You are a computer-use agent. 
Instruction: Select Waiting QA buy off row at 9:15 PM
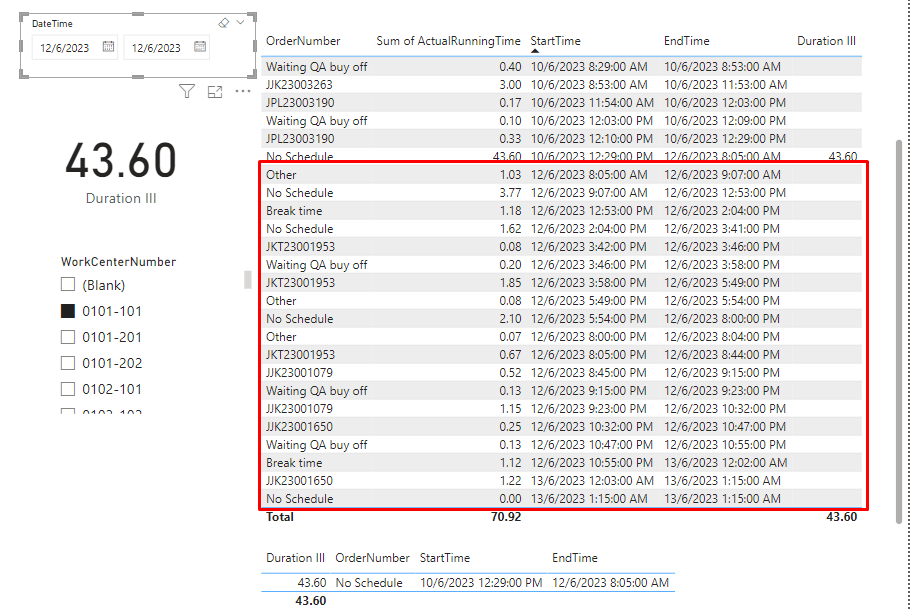(562, 390)
